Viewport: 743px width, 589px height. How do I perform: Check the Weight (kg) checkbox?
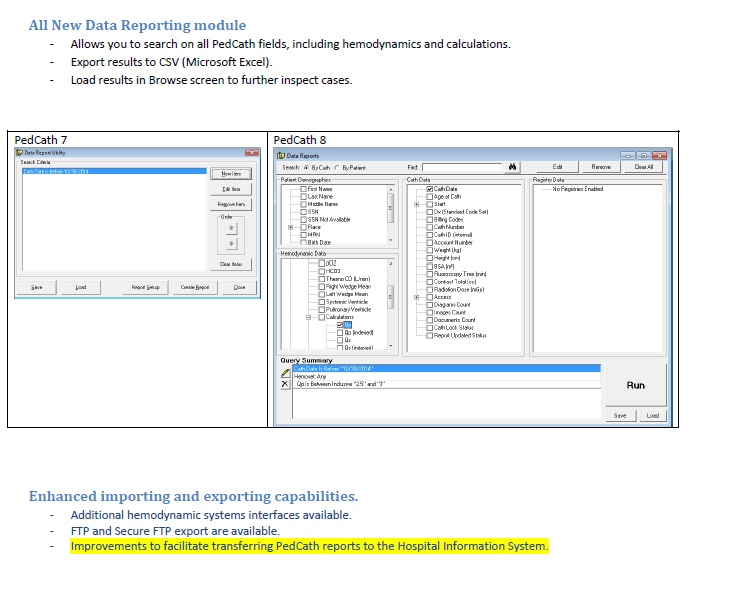430,250
